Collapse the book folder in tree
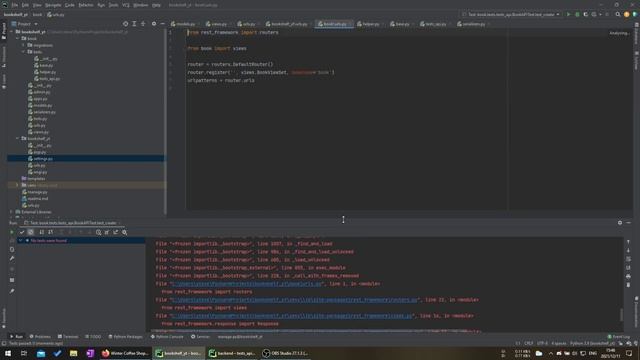Image resolution: width=640 pixels, height=360 pixels. (x=18, y=38)
